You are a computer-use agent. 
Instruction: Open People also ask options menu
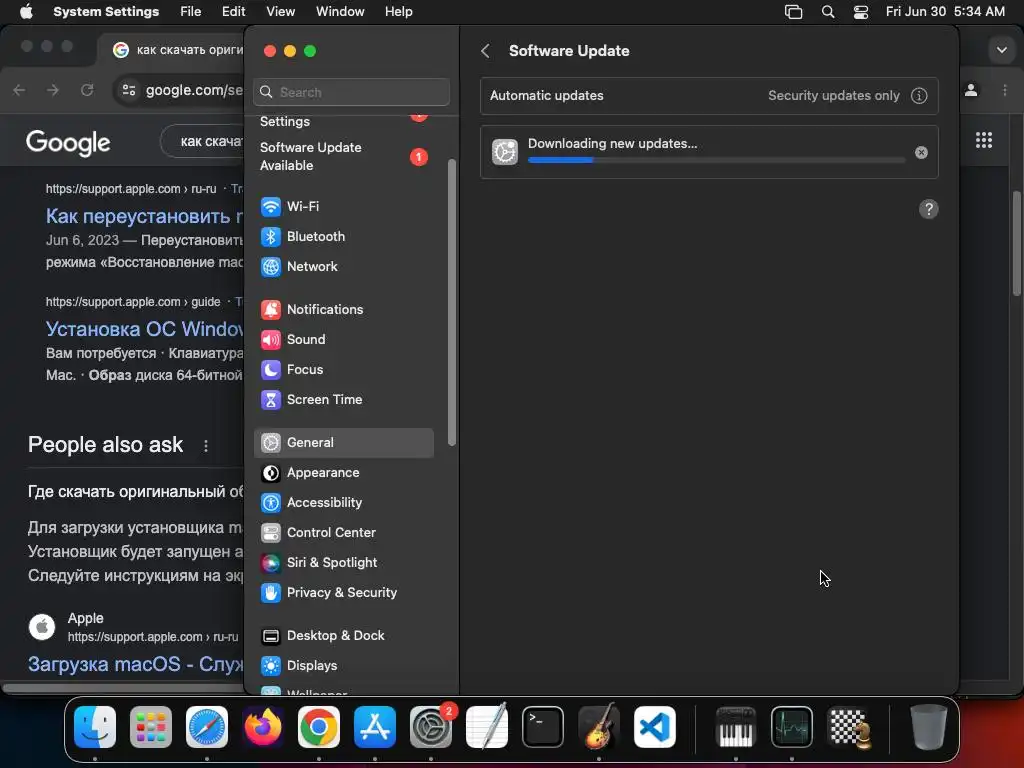click(206, 445)
